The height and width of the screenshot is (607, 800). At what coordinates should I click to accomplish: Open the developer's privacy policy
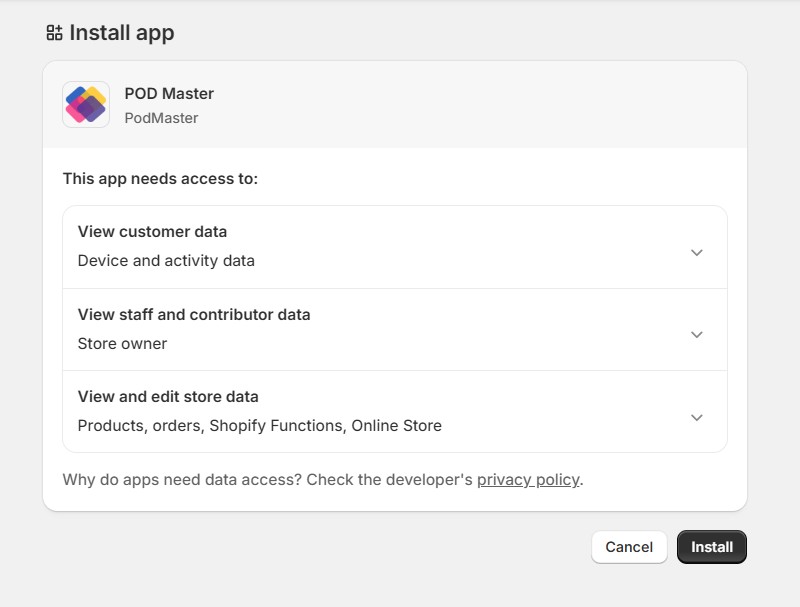click(528, 480)
